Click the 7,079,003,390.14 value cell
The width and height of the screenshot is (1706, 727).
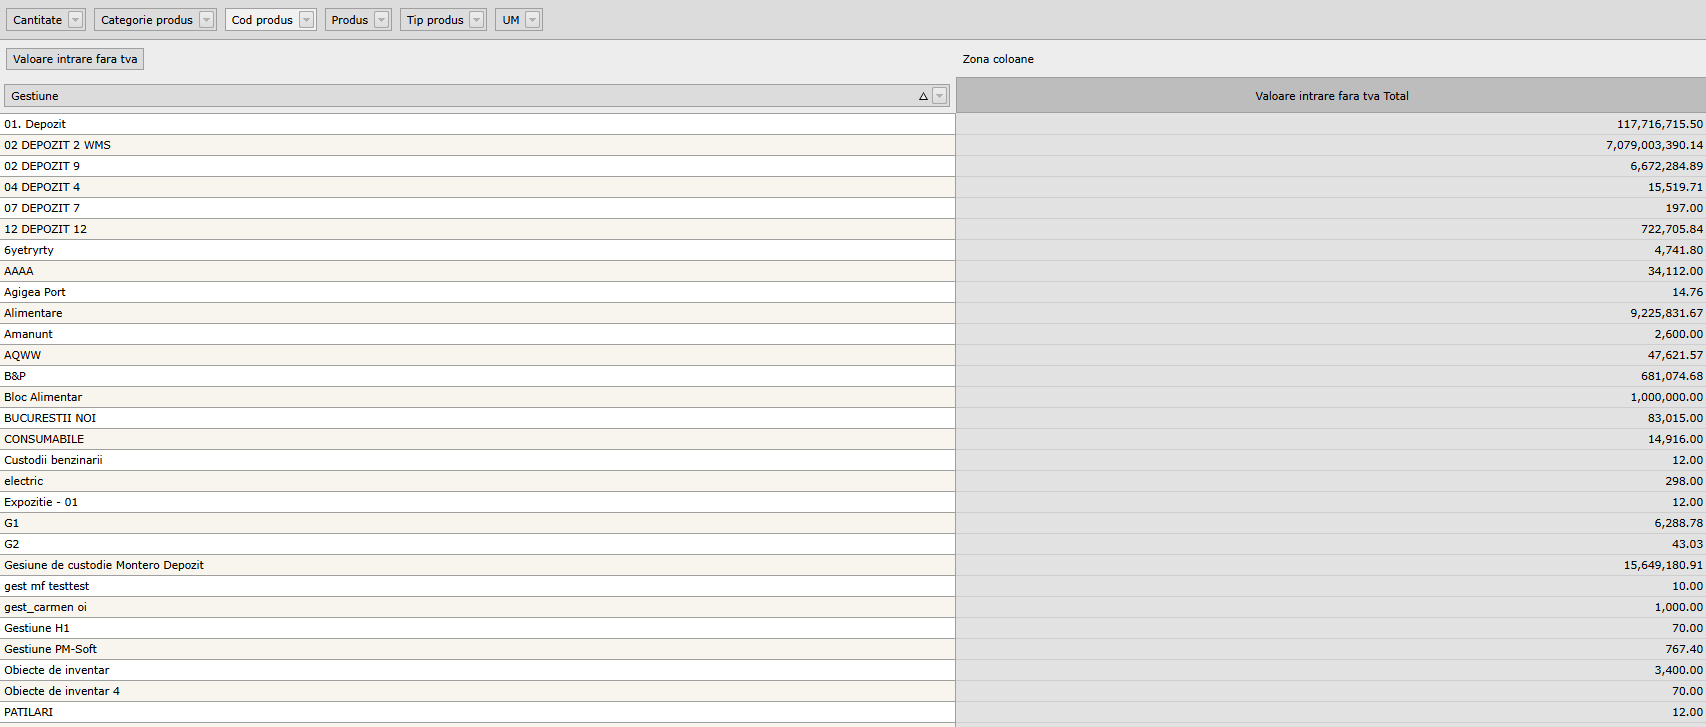[1654, 145]
